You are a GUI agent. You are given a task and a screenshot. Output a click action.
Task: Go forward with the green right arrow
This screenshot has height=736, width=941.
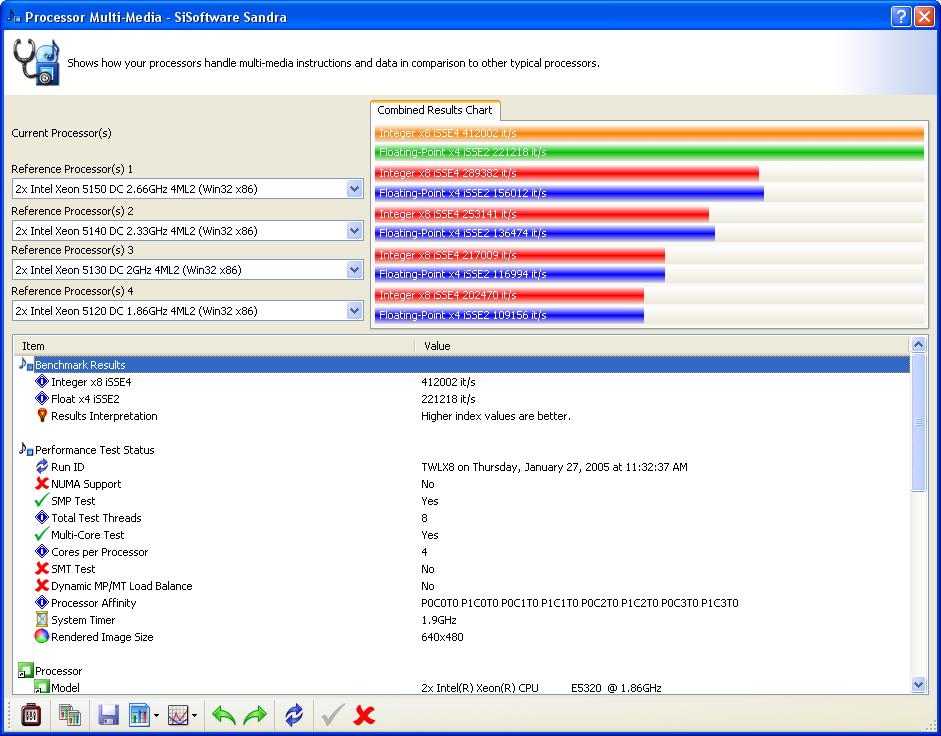point(255,715)
